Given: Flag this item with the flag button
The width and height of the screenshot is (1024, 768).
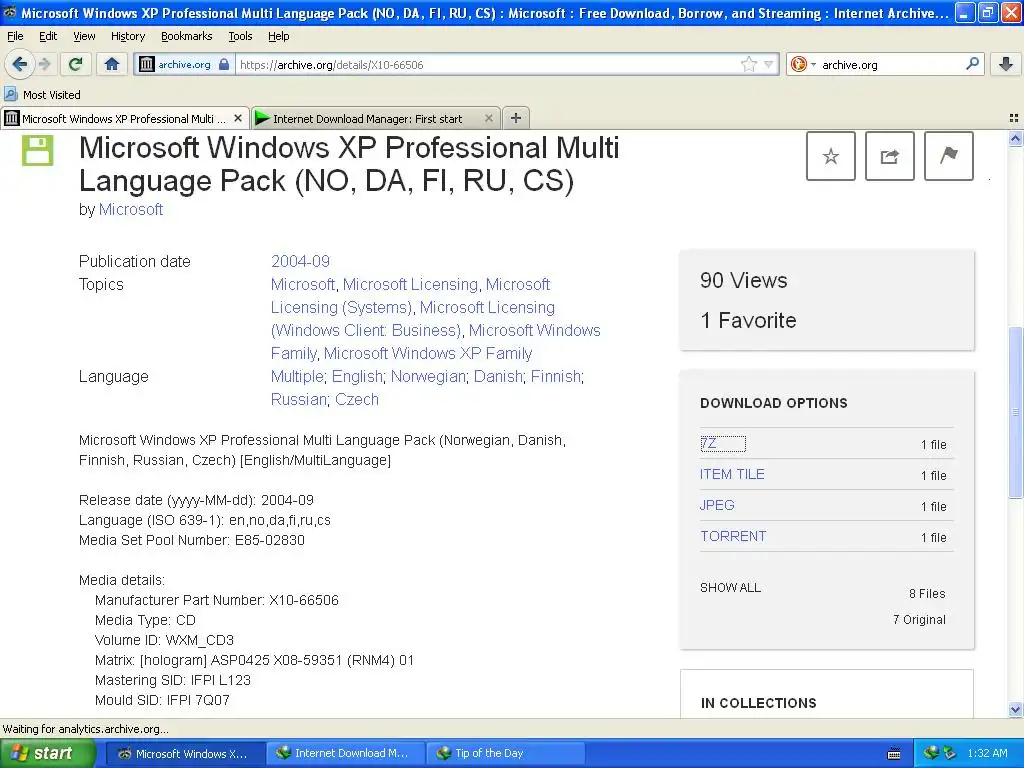Looking at the screenshot, I should (949, 156).
